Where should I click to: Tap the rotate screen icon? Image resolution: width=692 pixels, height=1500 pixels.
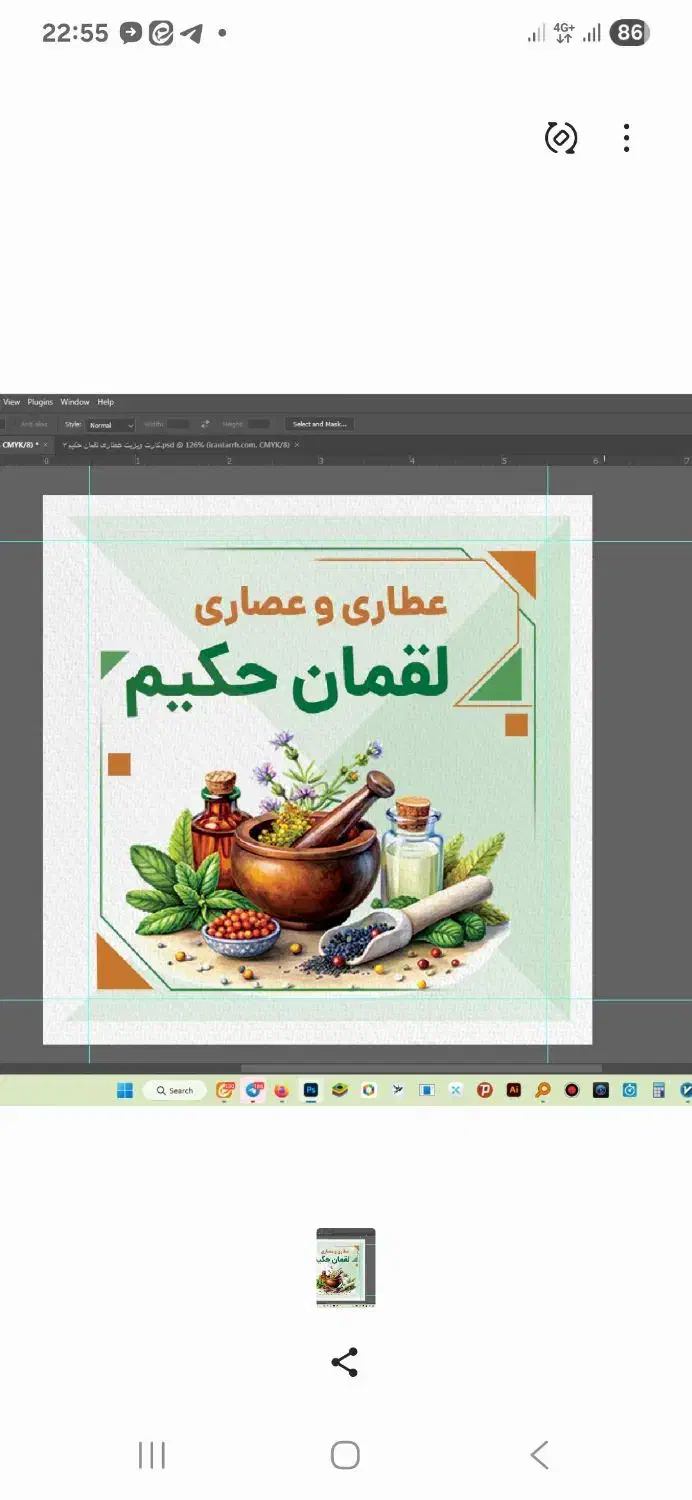click(x=560, y=138)
